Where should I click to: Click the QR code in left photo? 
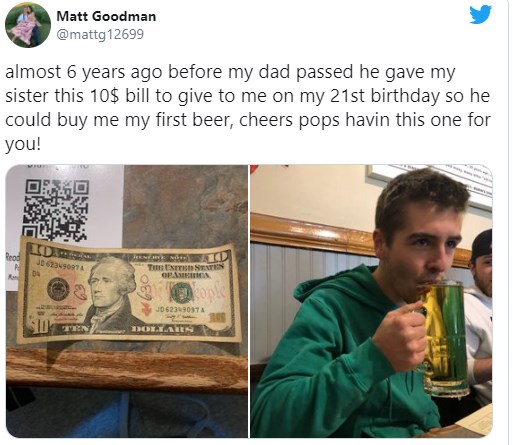[x=56, y=209]
